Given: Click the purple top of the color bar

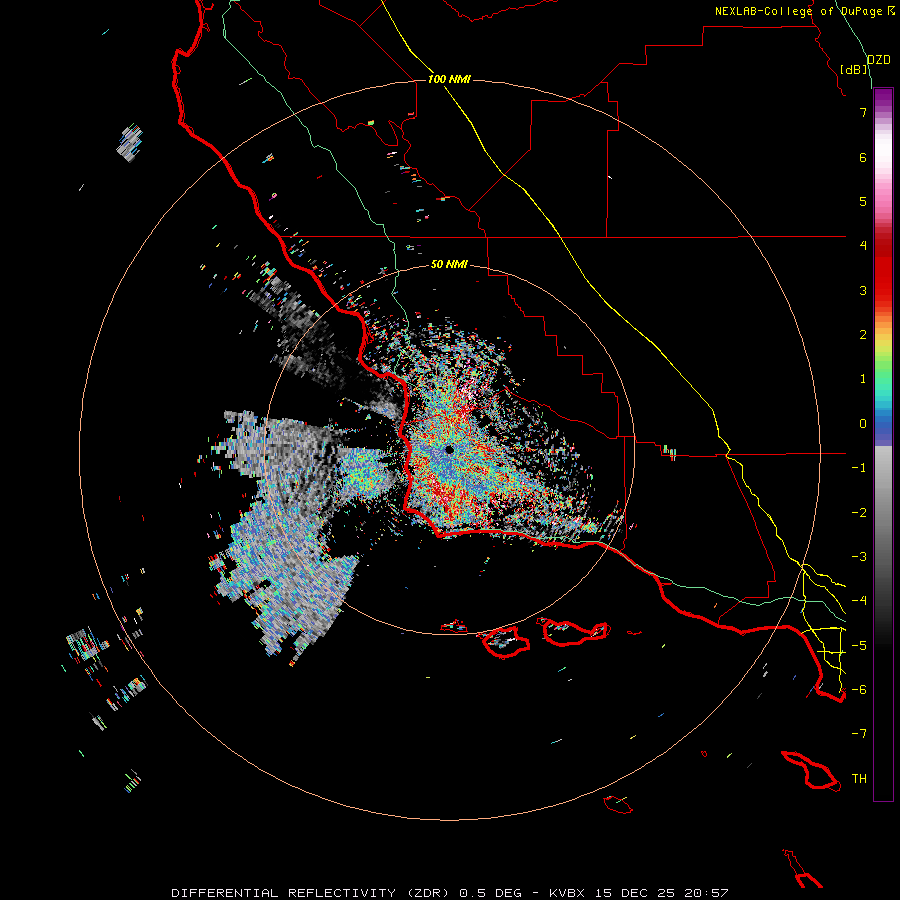Looking at the screenshot, I should (883, 98).
